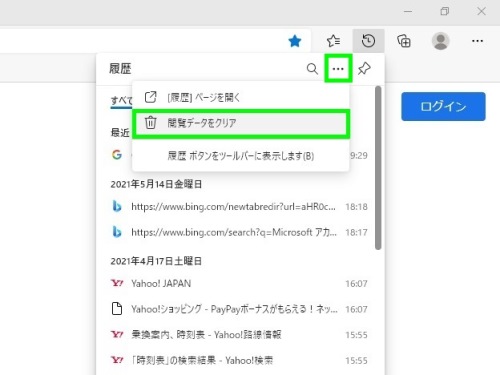
Task: Click the history panel more options button
Action: tap(338, 69)
